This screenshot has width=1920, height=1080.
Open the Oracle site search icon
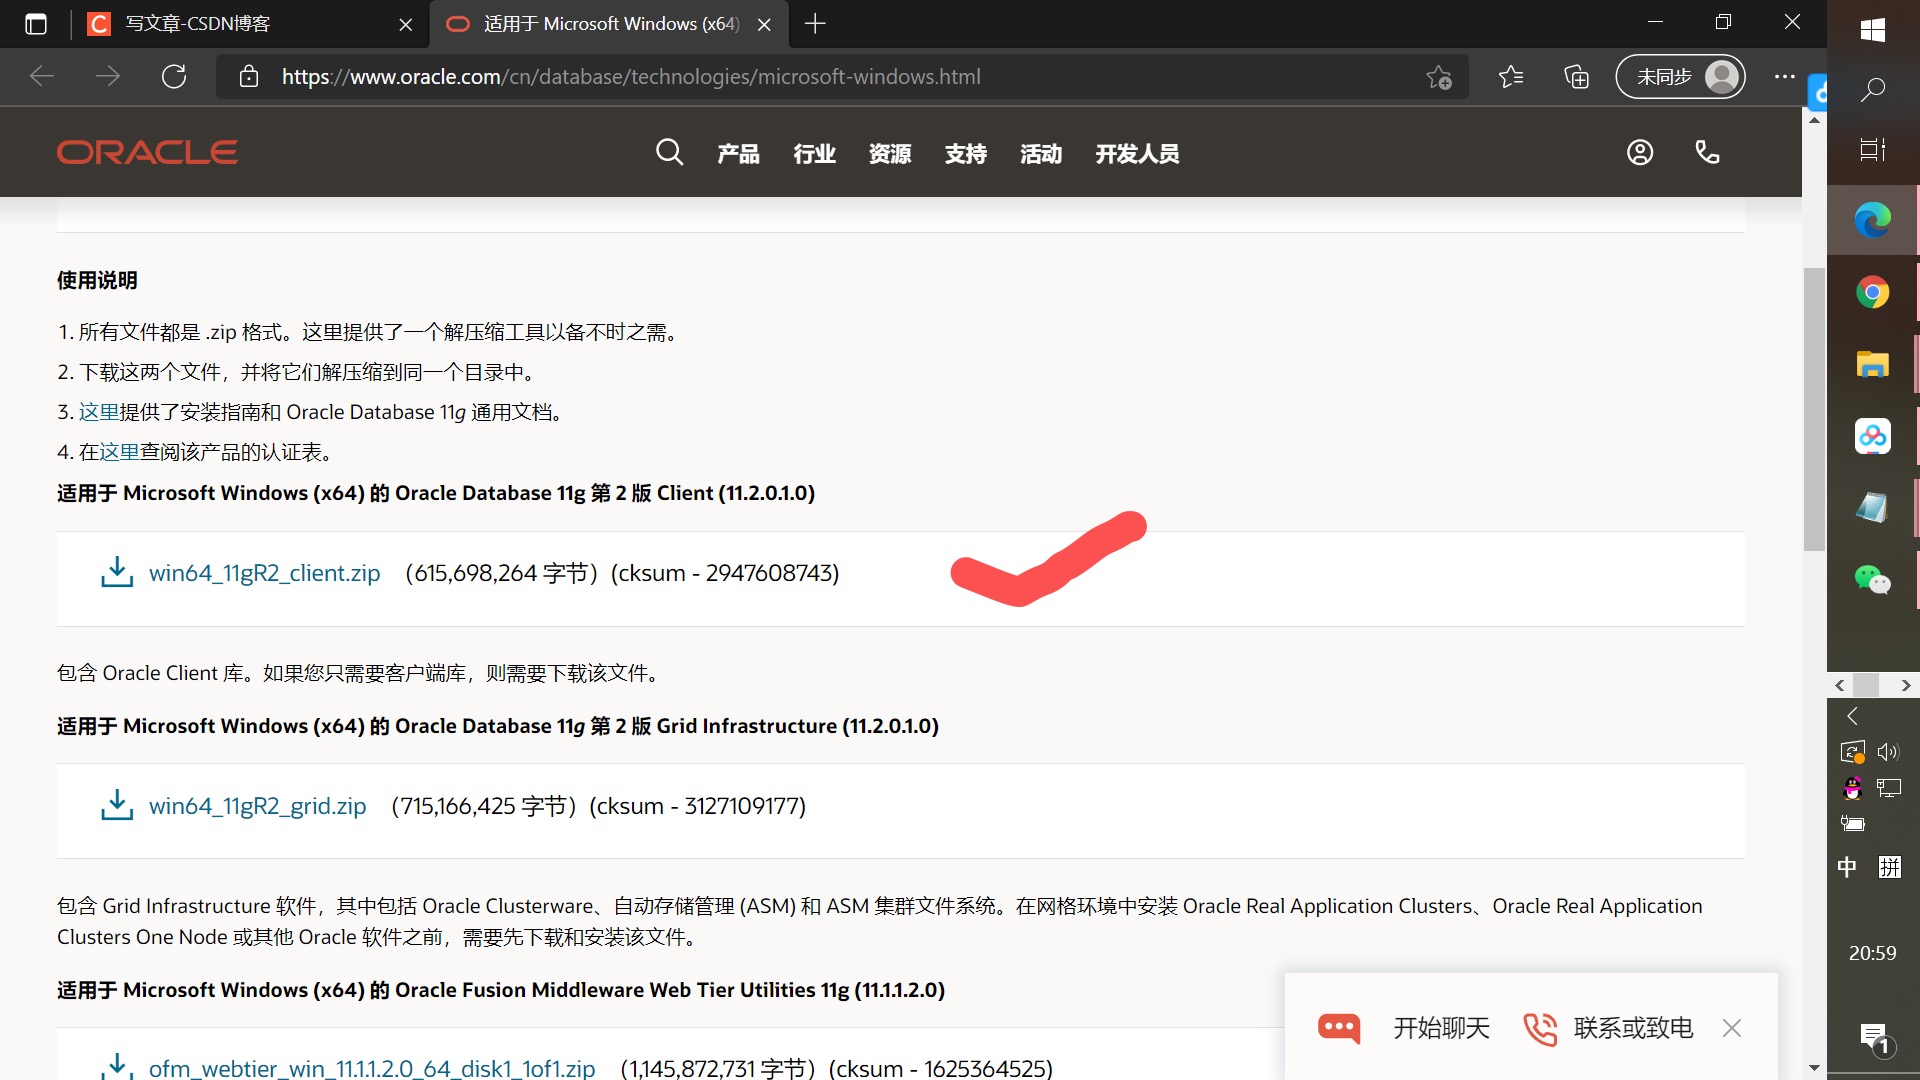[x=669, y=152]
